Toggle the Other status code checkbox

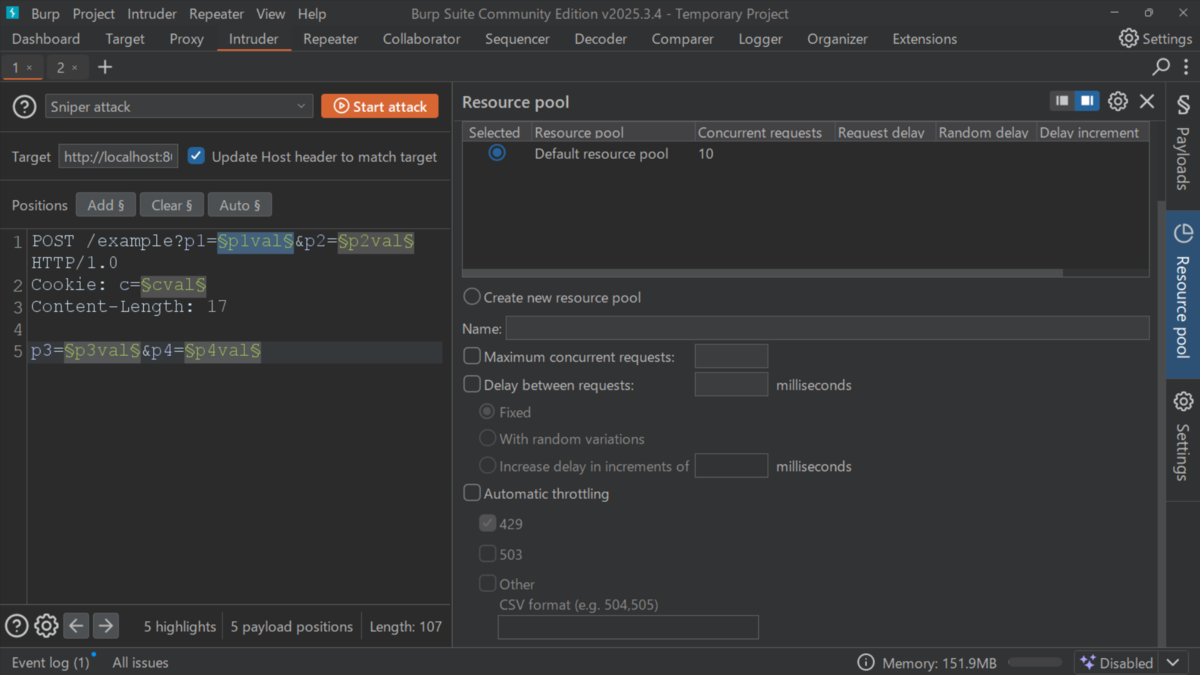(487, 583)
